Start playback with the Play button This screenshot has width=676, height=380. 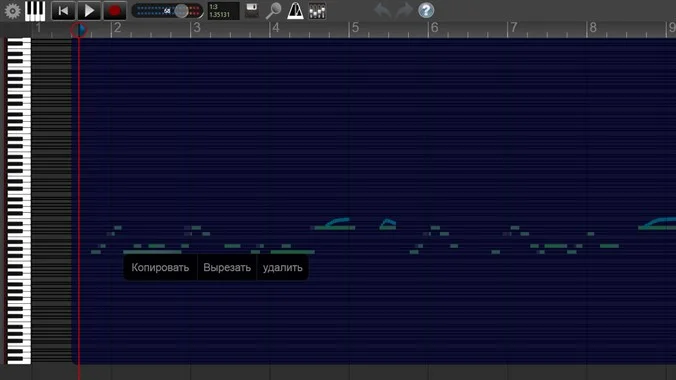[89, 11]
